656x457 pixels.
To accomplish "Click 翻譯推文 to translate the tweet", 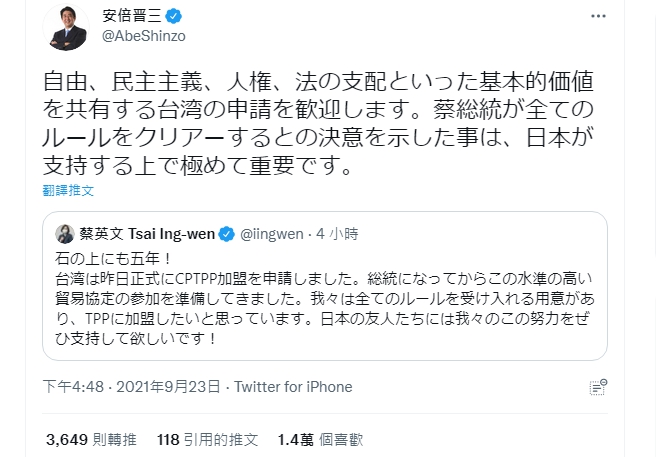I will 68,190.
